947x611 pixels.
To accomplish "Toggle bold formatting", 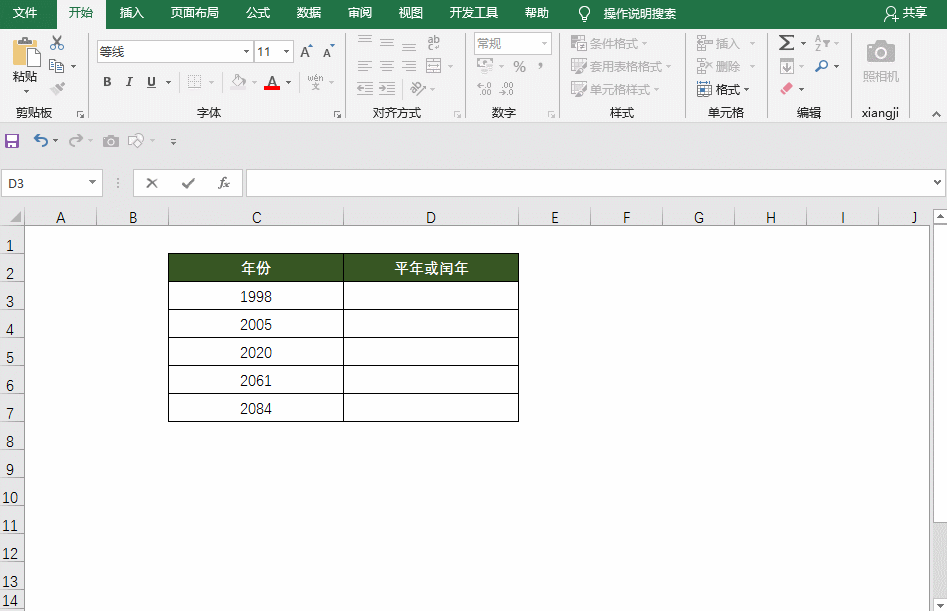I will (107, 82).
